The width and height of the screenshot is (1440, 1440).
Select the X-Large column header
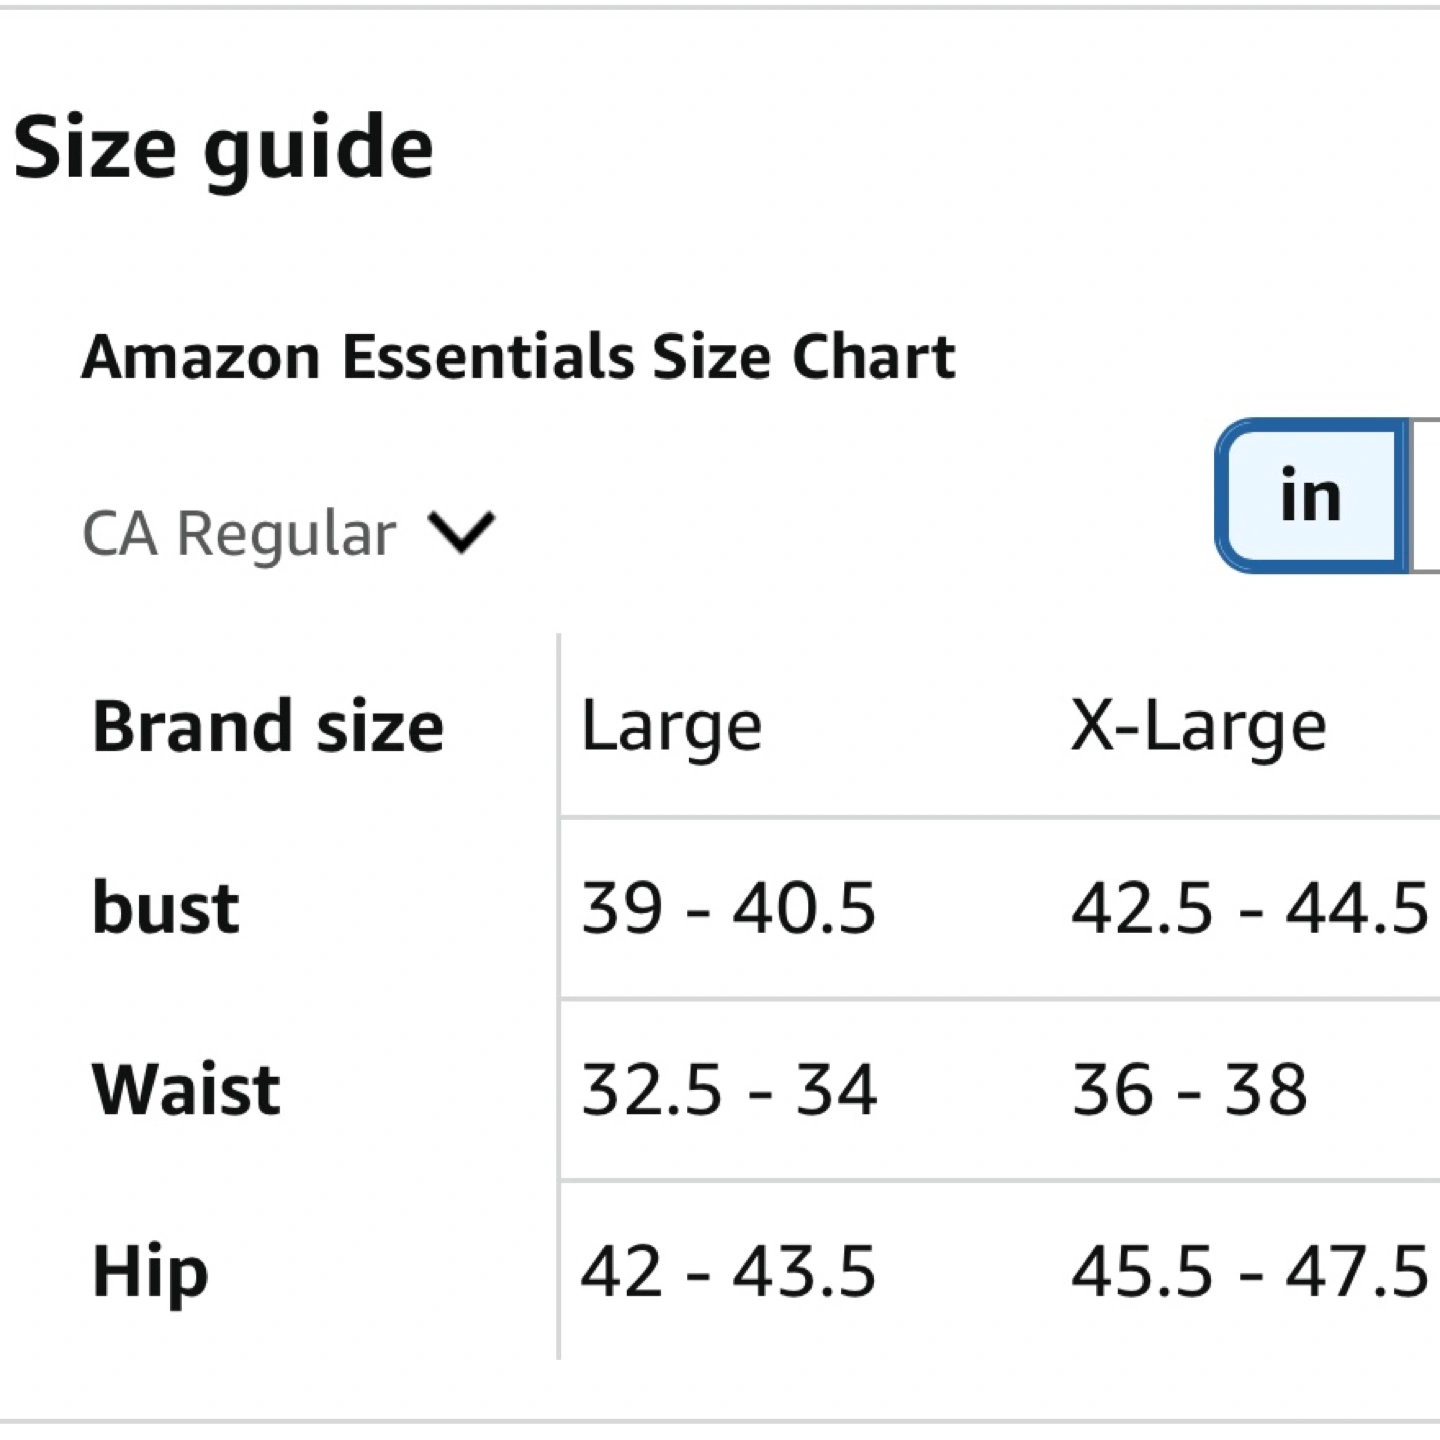[x=1198, y=726]
